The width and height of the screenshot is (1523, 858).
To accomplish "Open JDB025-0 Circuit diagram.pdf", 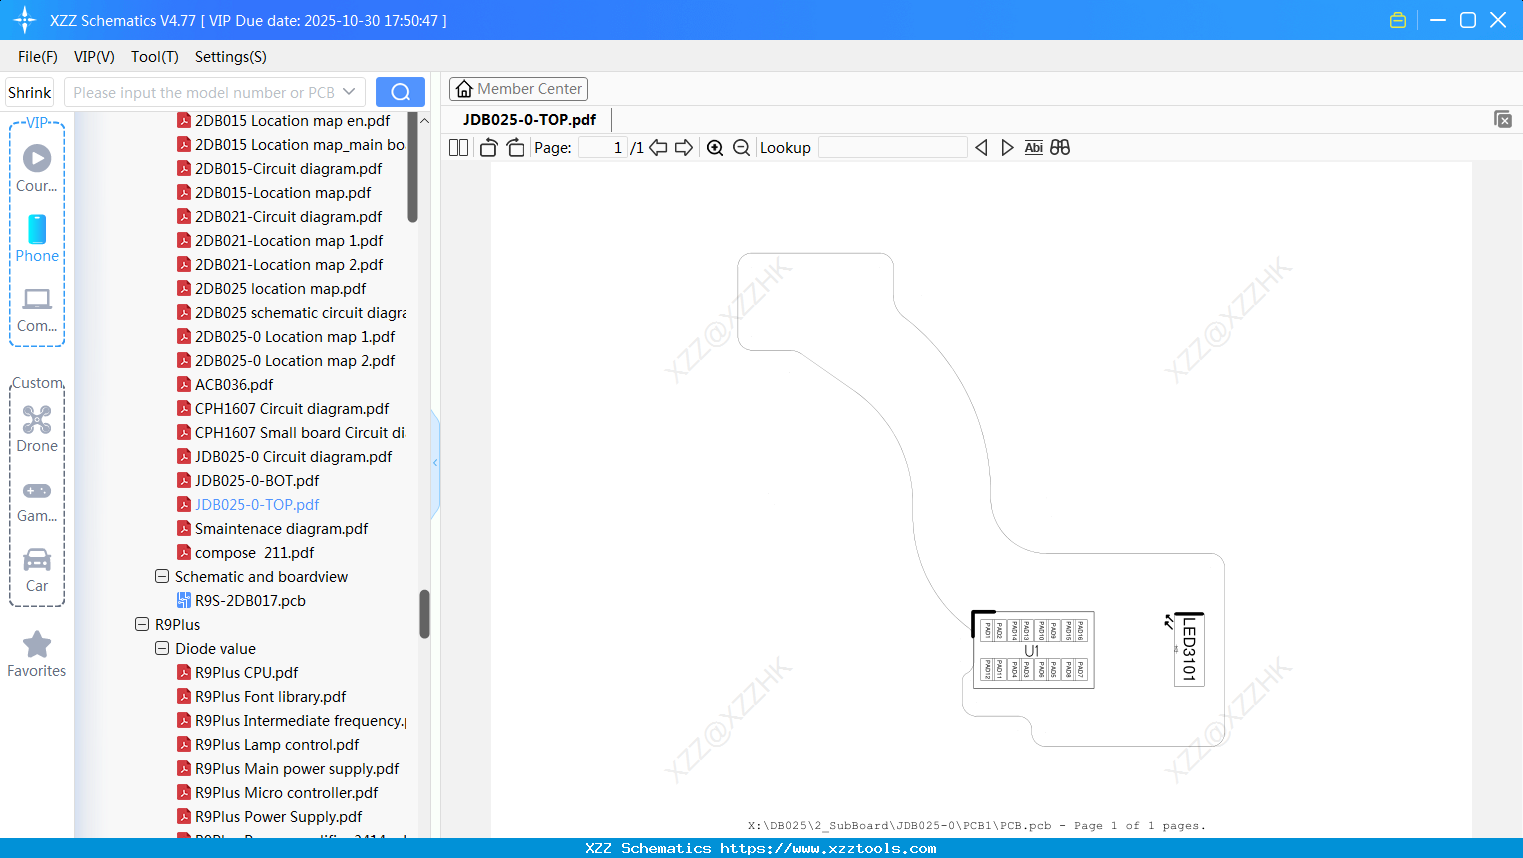I will tap(293, 457).
